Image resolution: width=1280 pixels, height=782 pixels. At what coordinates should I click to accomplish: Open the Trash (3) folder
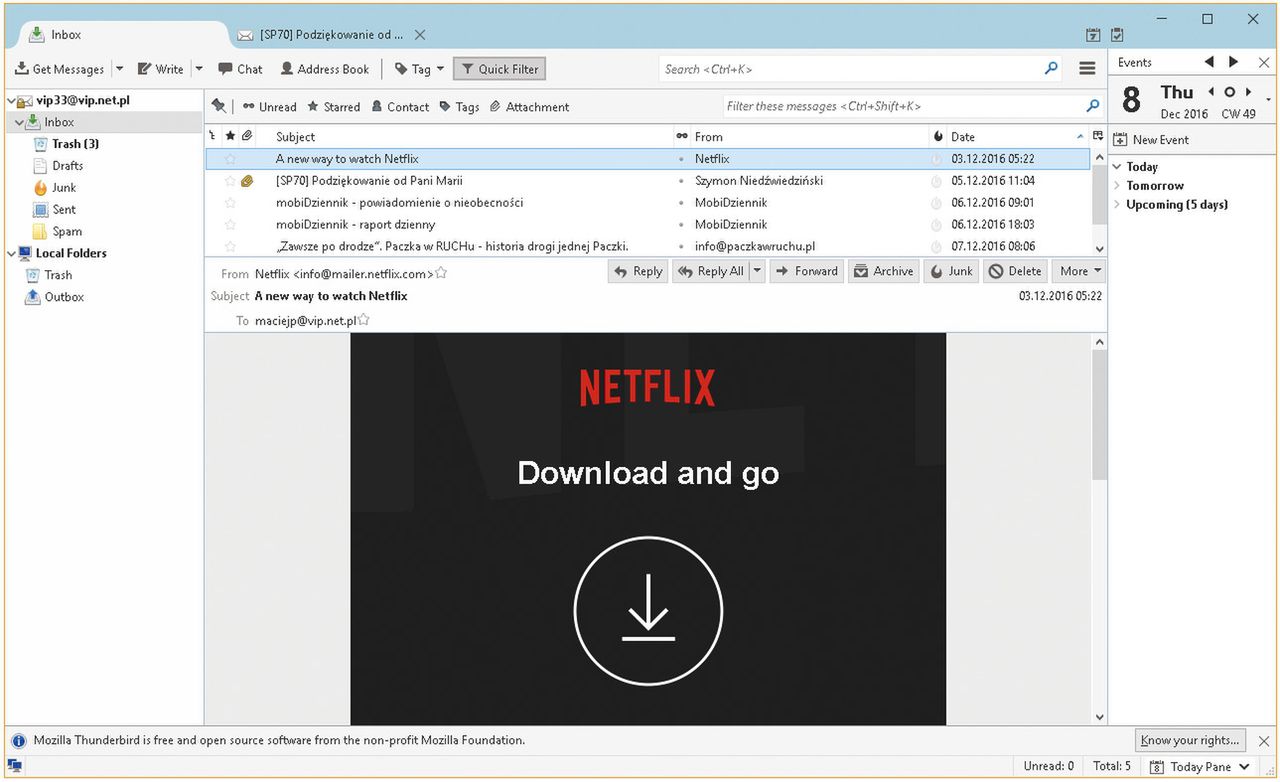(x=75, y=144)
